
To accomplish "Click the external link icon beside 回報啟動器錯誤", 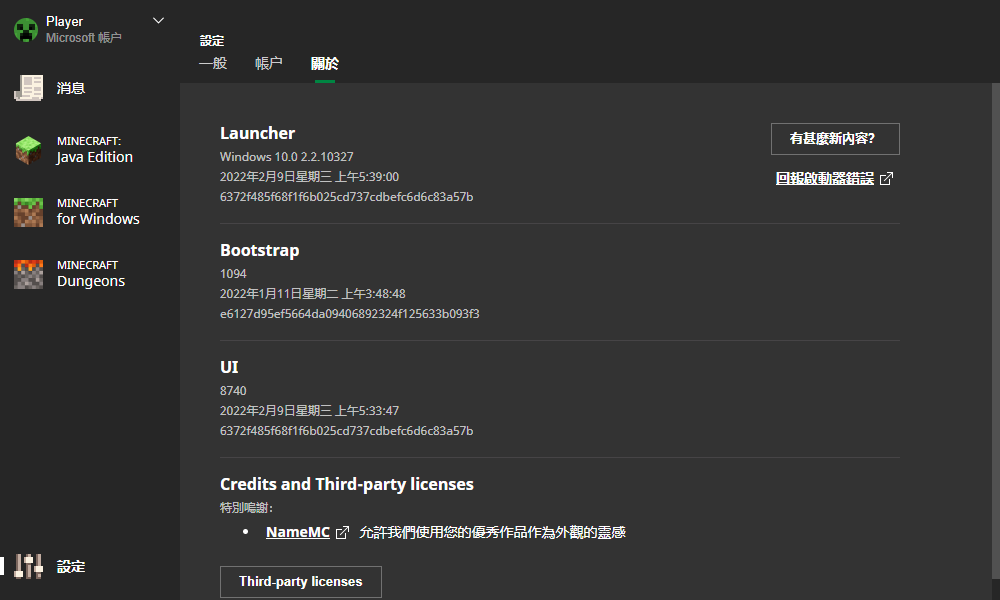I will pyautogui.click(x=886, y=179).
